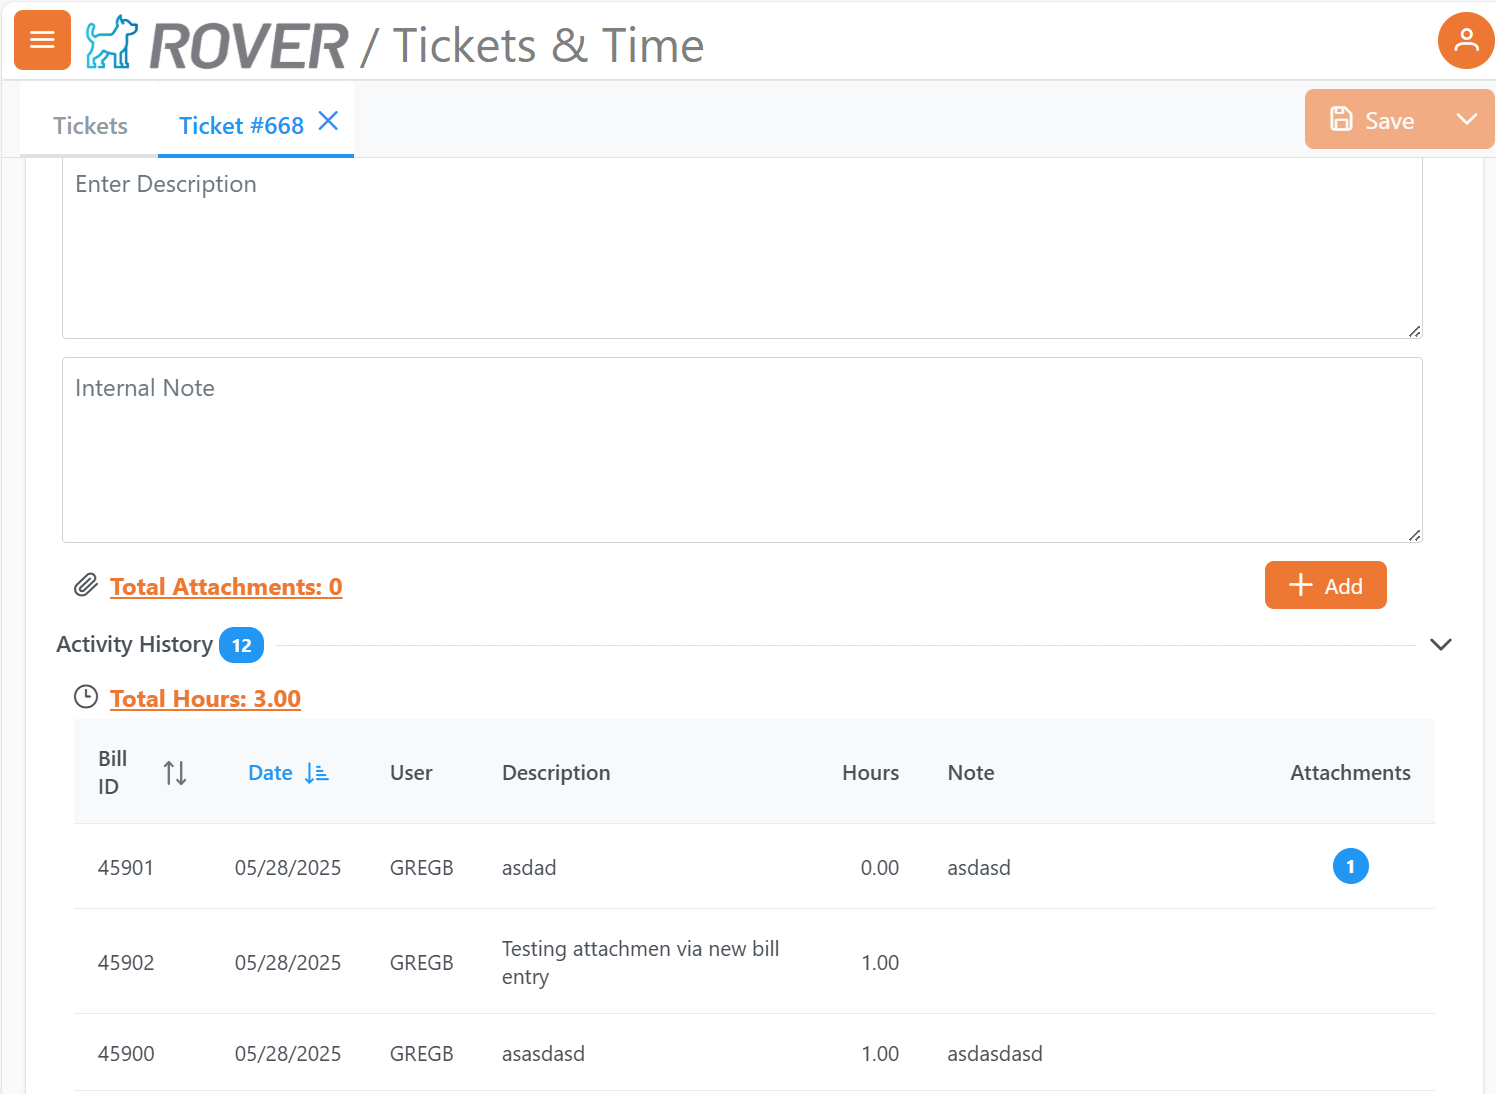Click the clock icon beside Total Hours

86,696
